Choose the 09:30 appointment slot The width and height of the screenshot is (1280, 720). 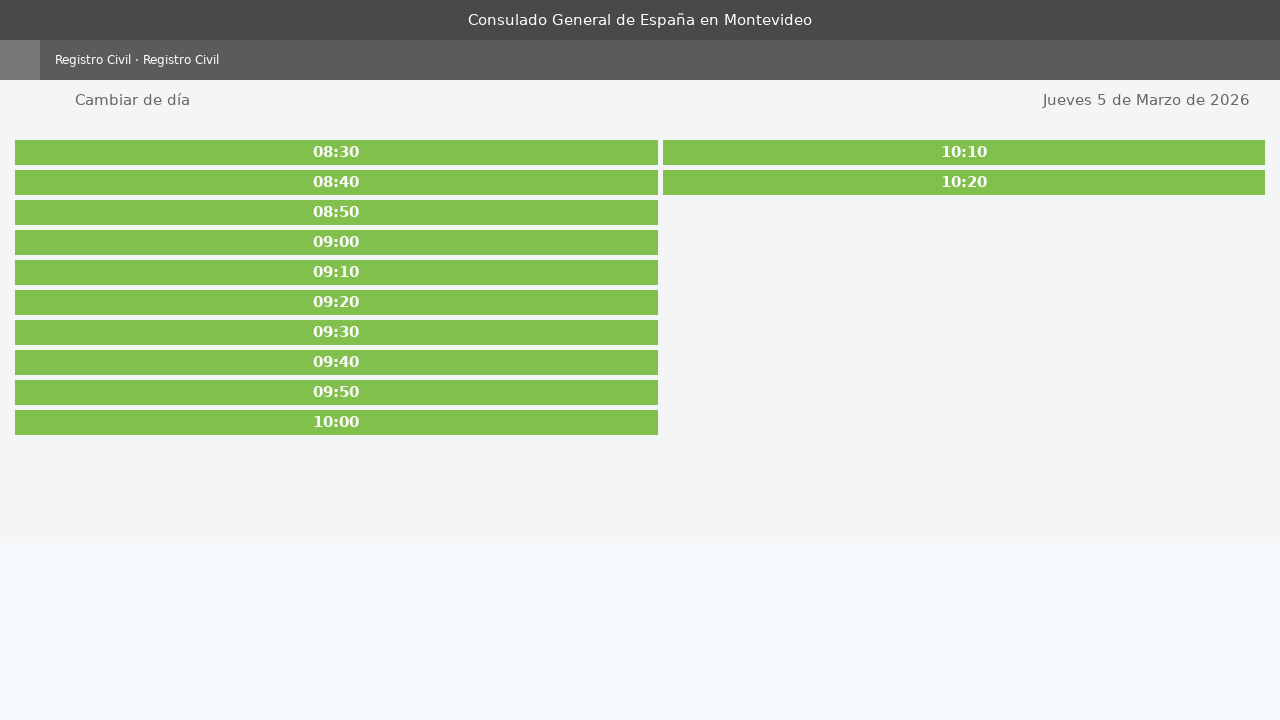click(x=336, y=332)
